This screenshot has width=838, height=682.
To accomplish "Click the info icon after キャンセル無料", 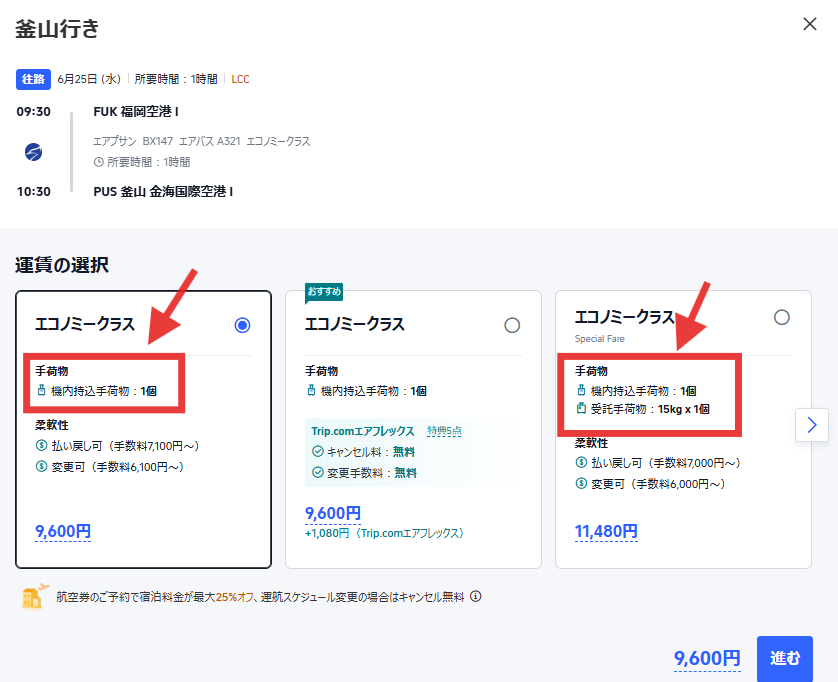I will 476,596.
